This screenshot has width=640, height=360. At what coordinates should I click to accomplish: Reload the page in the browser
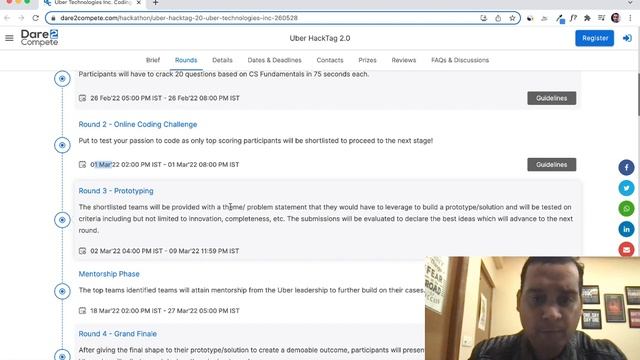[36, 18]
